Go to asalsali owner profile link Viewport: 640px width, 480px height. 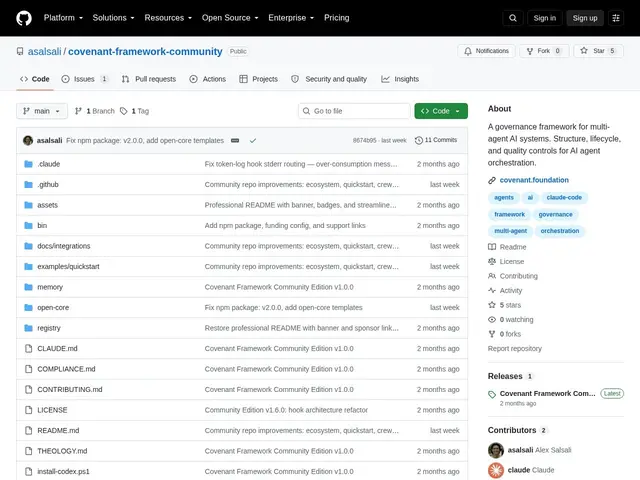click(44, 51)
